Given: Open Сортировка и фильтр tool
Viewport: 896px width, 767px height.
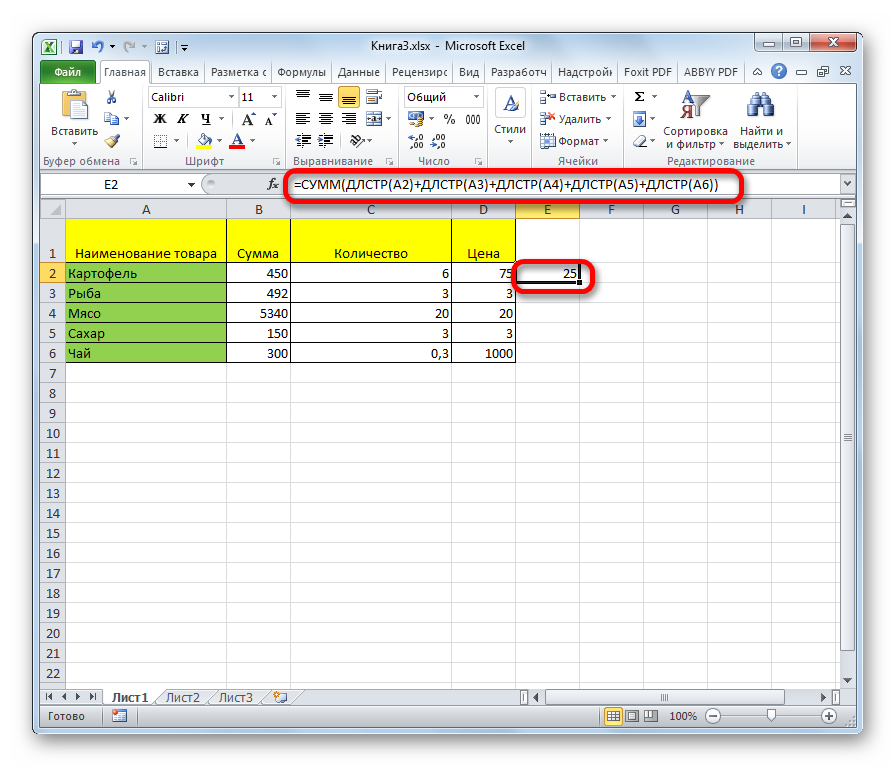Looking at the screenshot, I should (x=694, y=118).
